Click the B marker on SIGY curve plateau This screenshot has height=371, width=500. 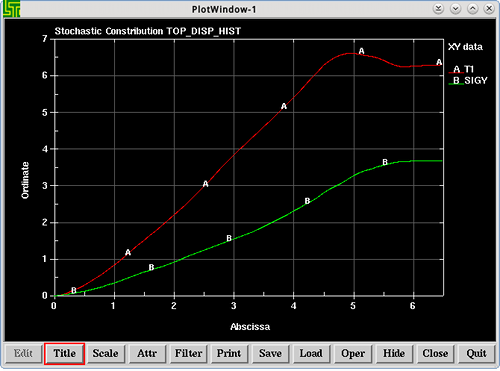click(385, 162)
